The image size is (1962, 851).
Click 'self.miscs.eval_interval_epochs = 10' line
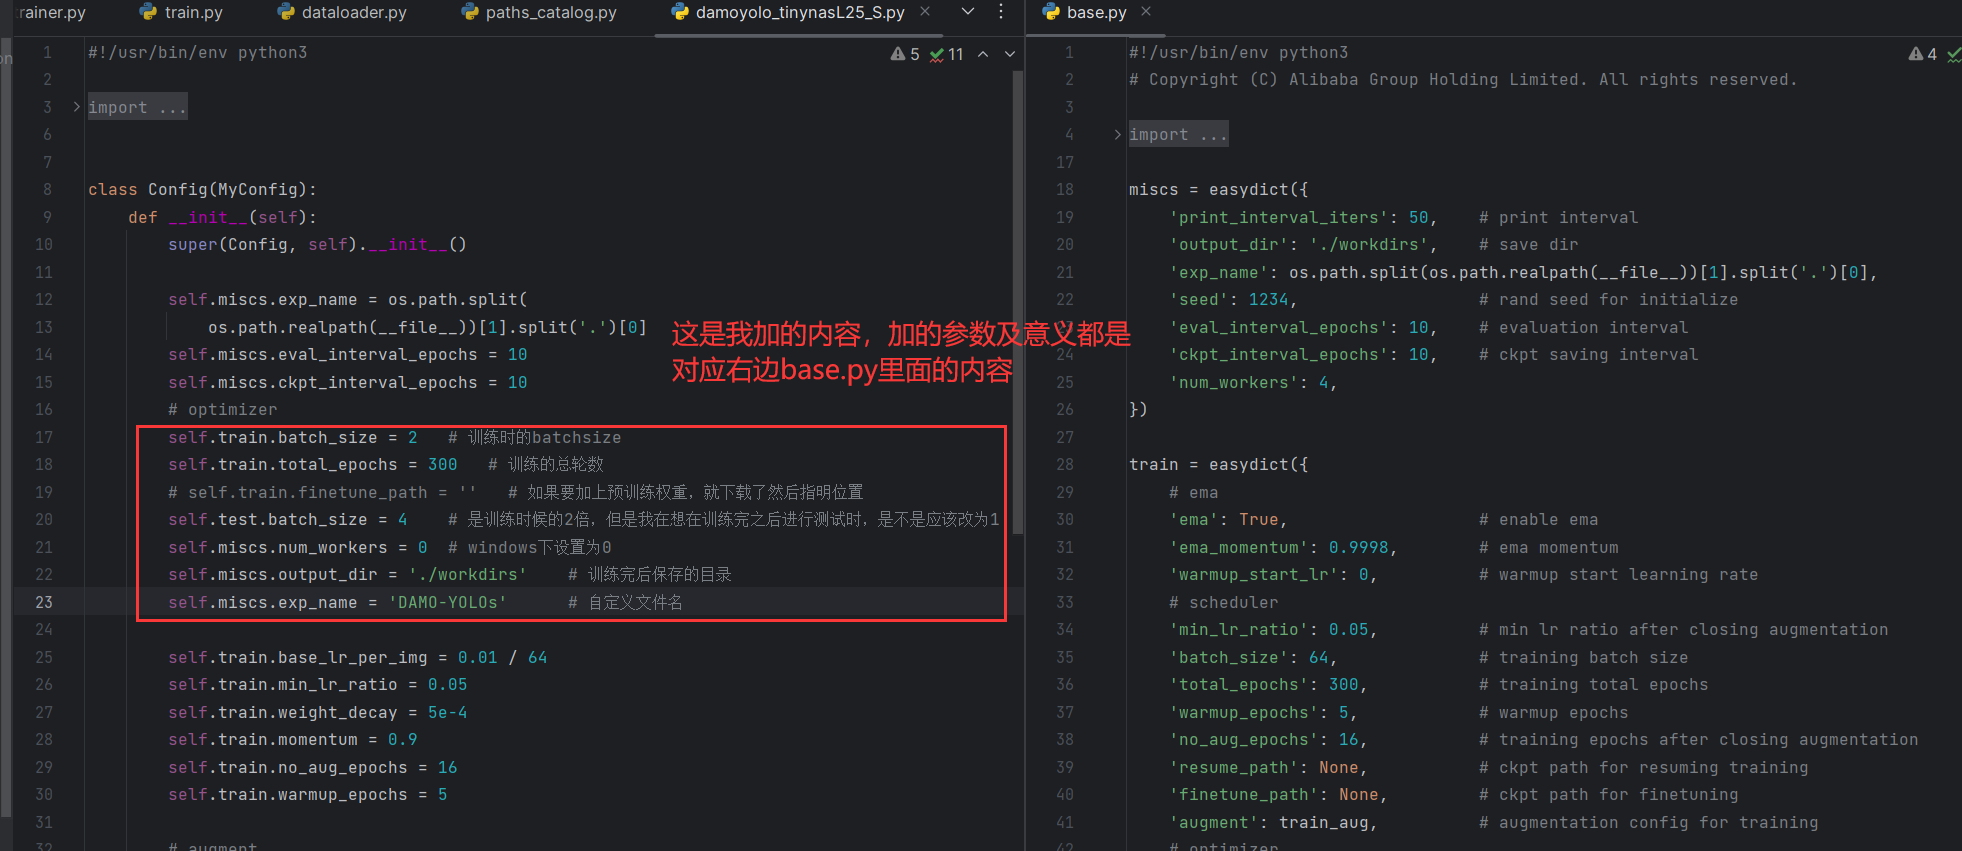(x=348, y=354)
